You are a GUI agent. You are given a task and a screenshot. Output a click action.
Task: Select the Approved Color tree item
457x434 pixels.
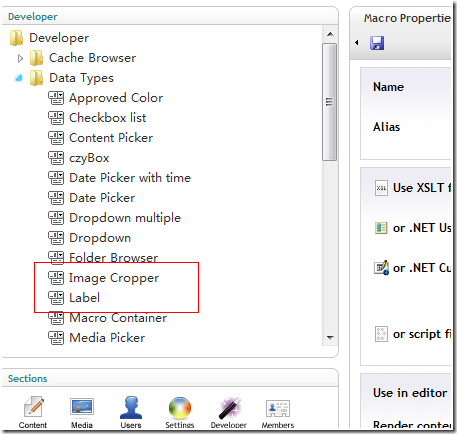coord(116,98)
